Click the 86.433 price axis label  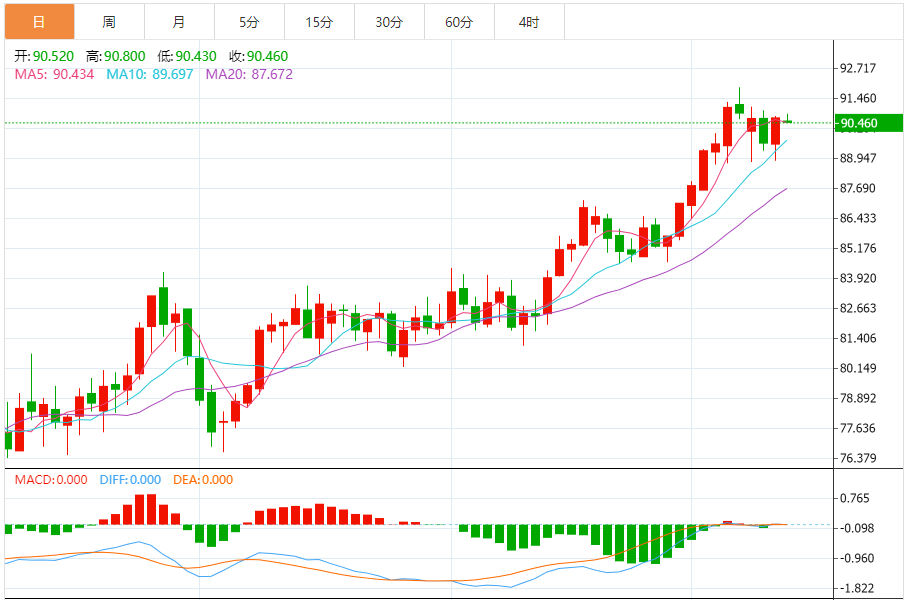coord(858,218)
